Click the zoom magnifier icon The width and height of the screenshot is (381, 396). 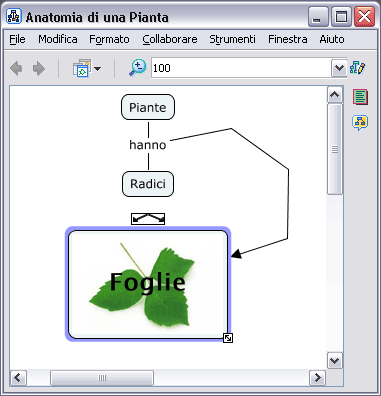[138, 68]
